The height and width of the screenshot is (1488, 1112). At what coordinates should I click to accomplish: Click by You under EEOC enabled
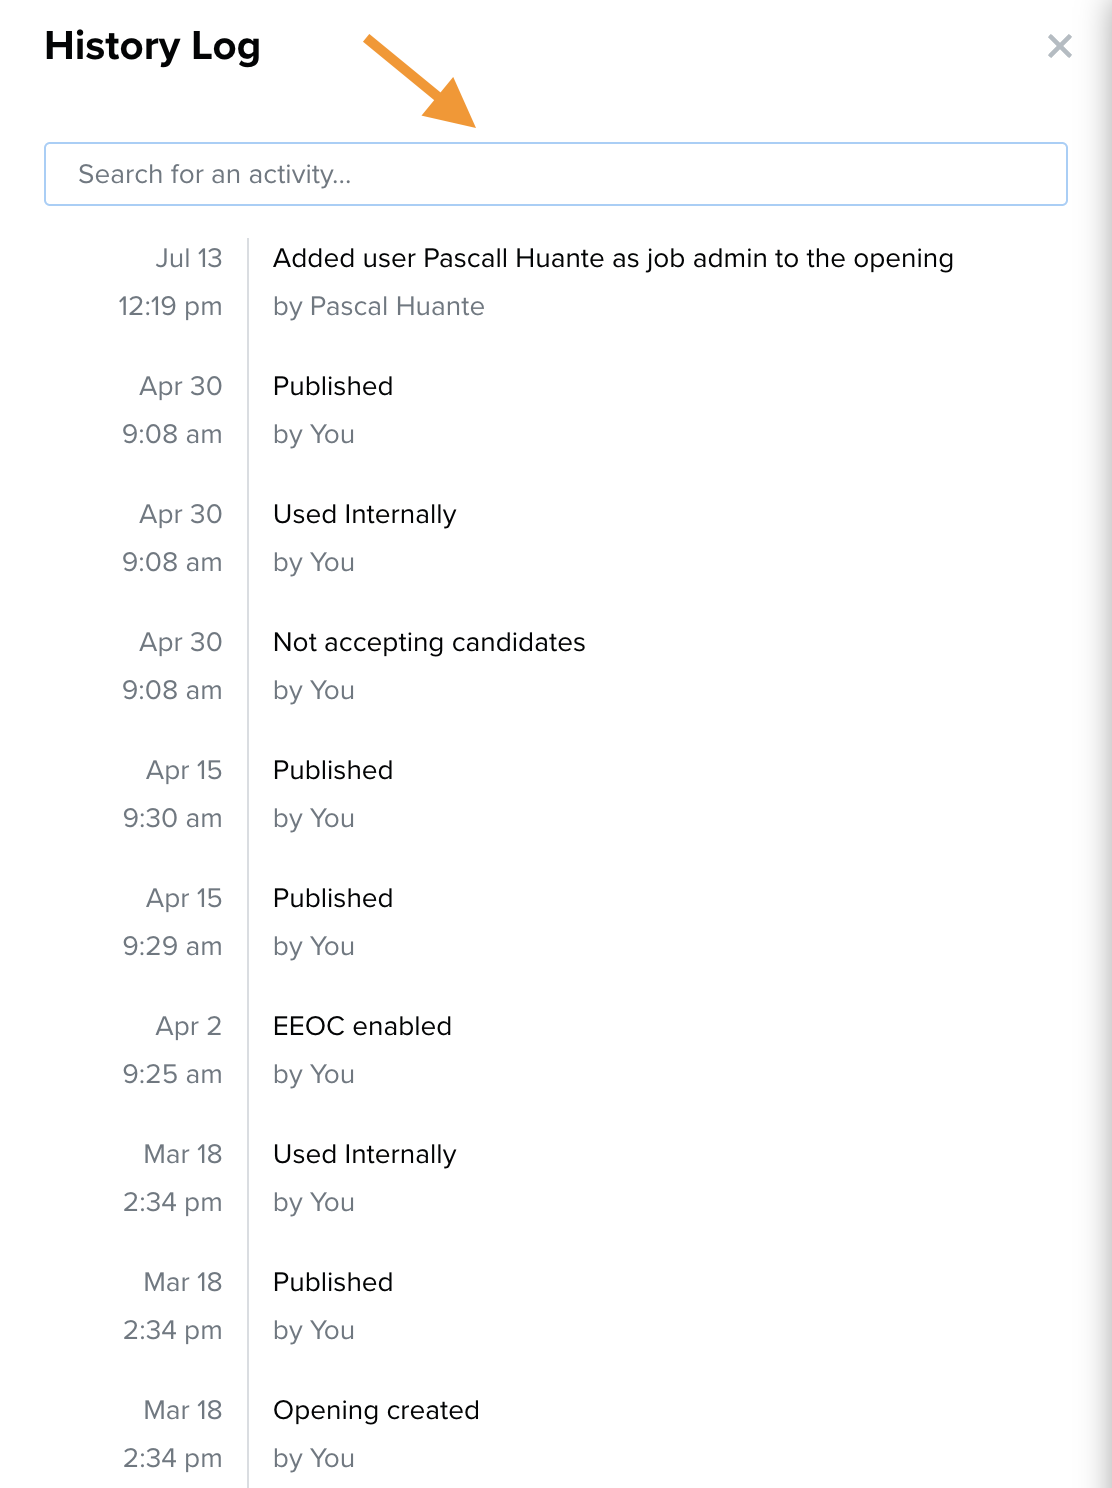pyautogui.click(x=314, y=1074)
